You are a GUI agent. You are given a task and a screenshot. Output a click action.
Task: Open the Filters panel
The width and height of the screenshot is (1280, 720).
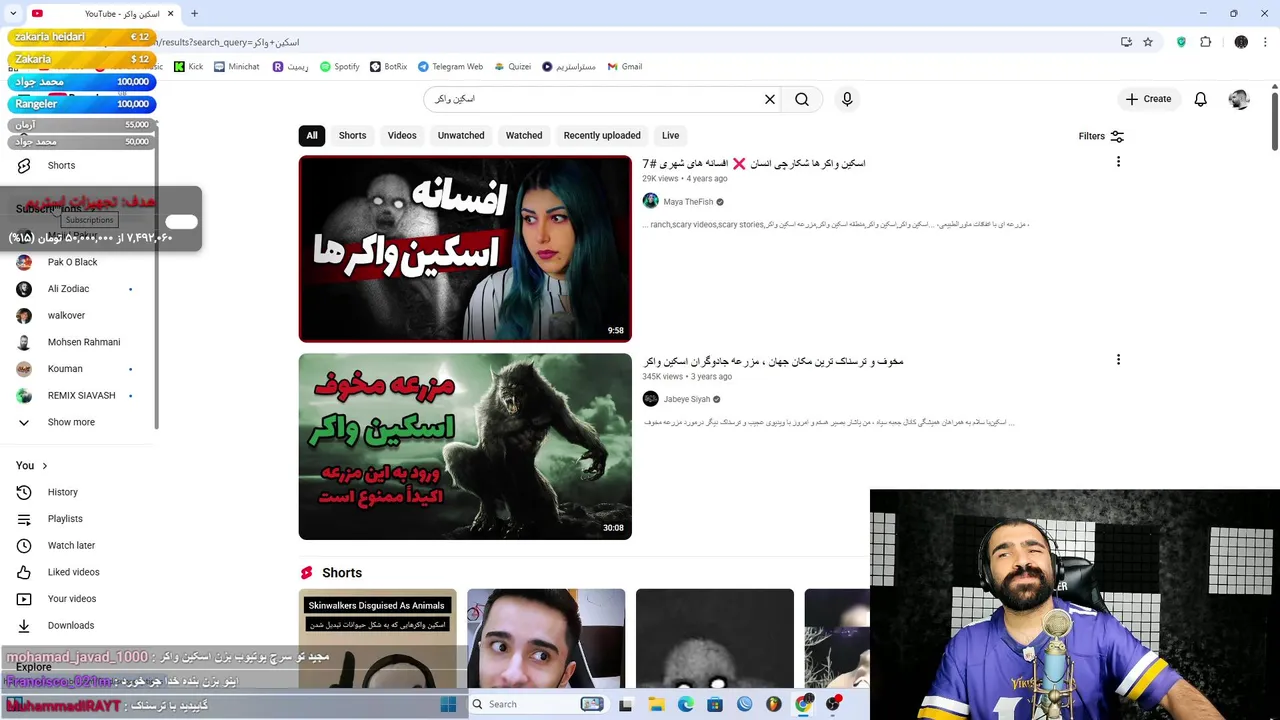[1101, 136]
